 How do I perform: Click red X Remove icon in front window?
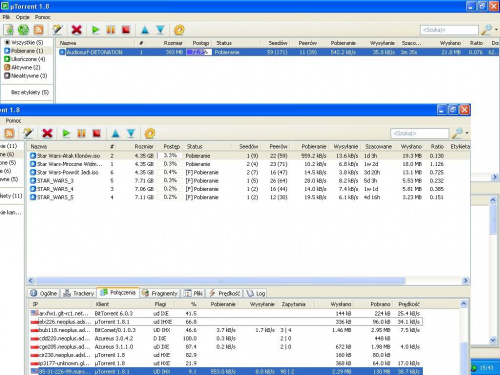pos(47,133)
